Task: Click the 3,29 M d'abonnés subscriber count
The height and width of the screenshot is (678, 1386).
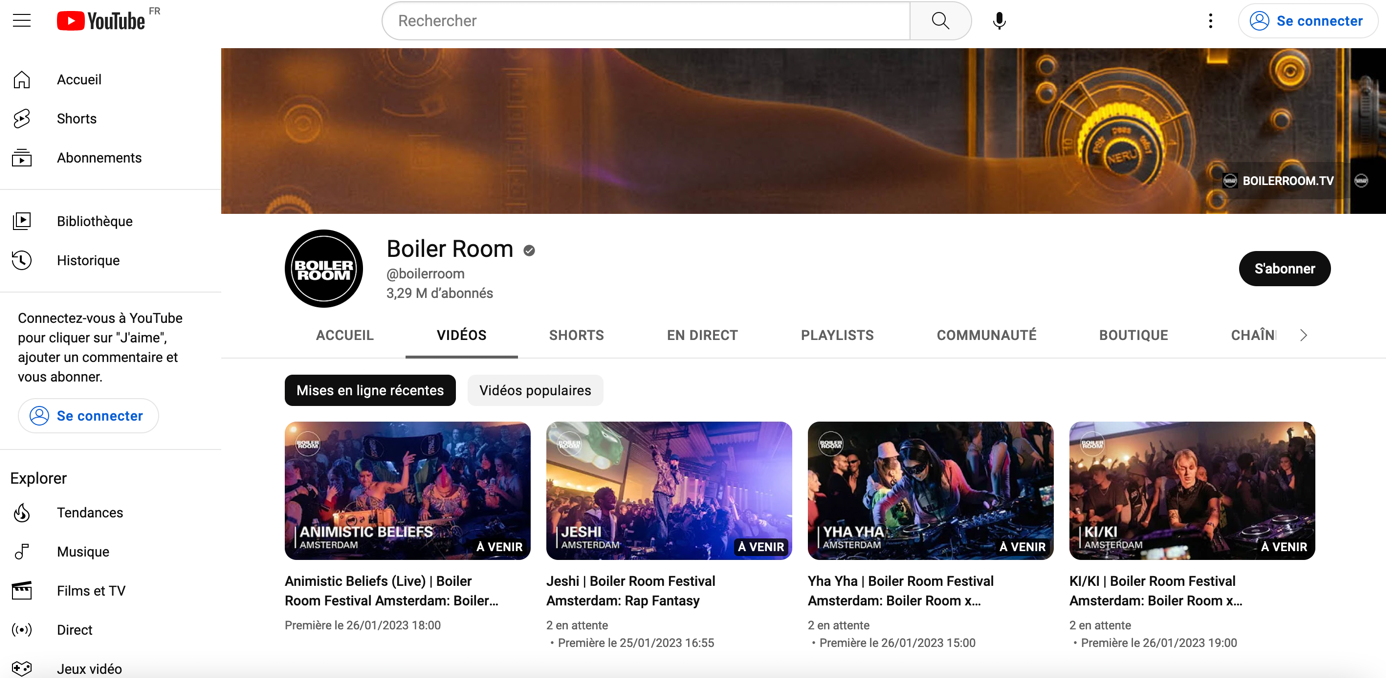Action: coord(440,294)
